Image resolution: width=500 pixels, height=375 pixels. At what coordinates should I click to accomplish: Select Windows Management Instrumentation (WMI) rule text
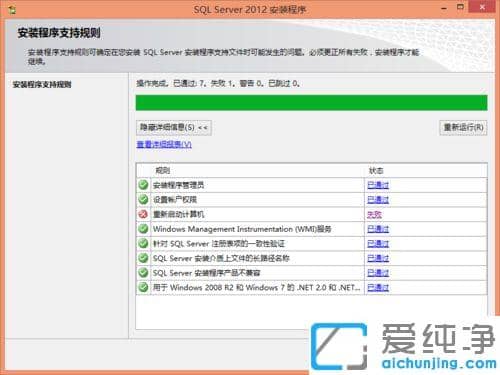[x=242, y=229]
